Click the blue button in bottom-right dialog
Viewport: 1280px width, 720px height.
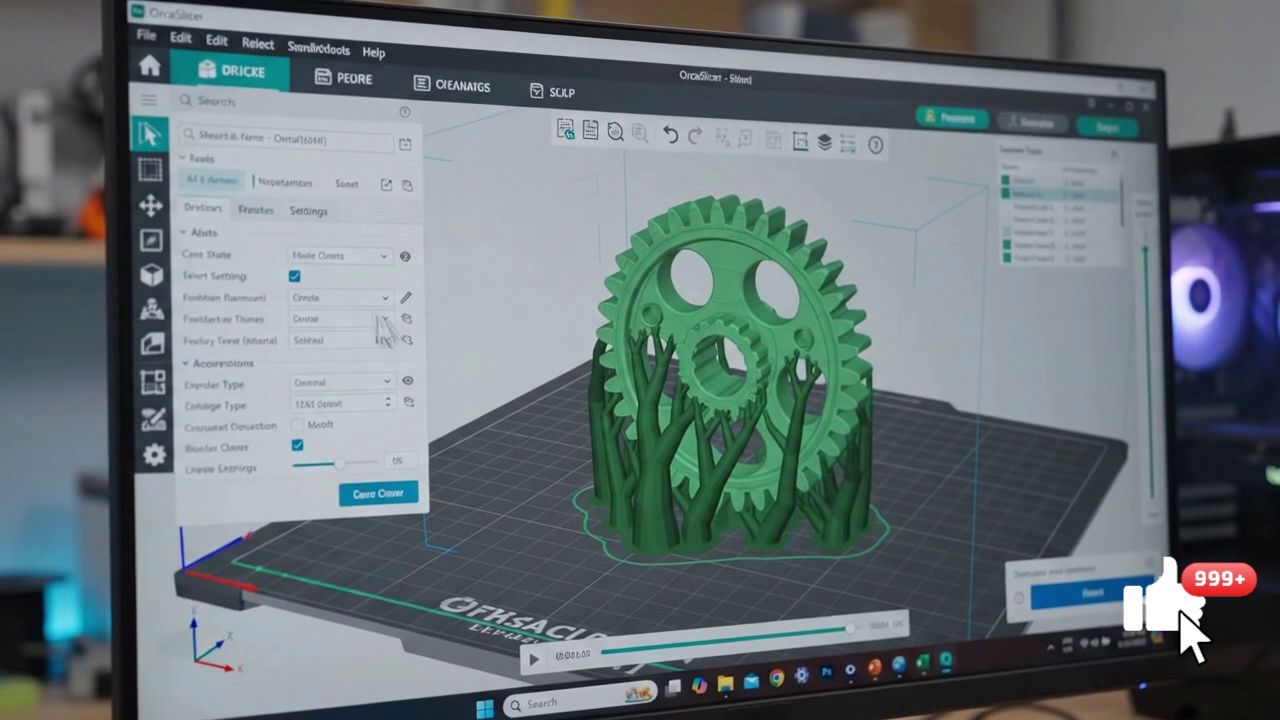(x=1092, y=594)
